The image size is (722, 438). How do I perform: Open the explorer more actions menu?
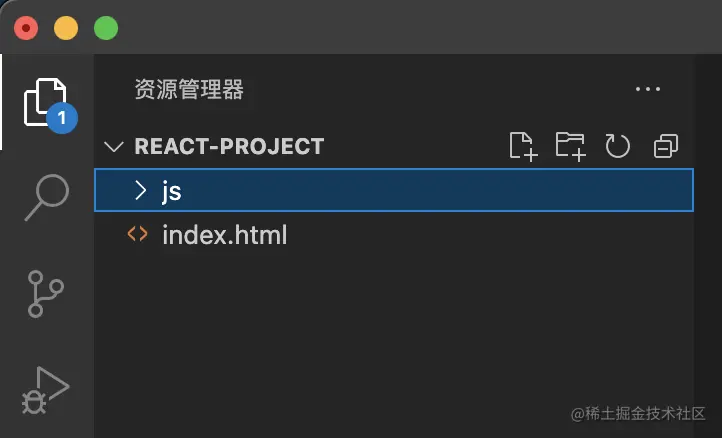648,89
